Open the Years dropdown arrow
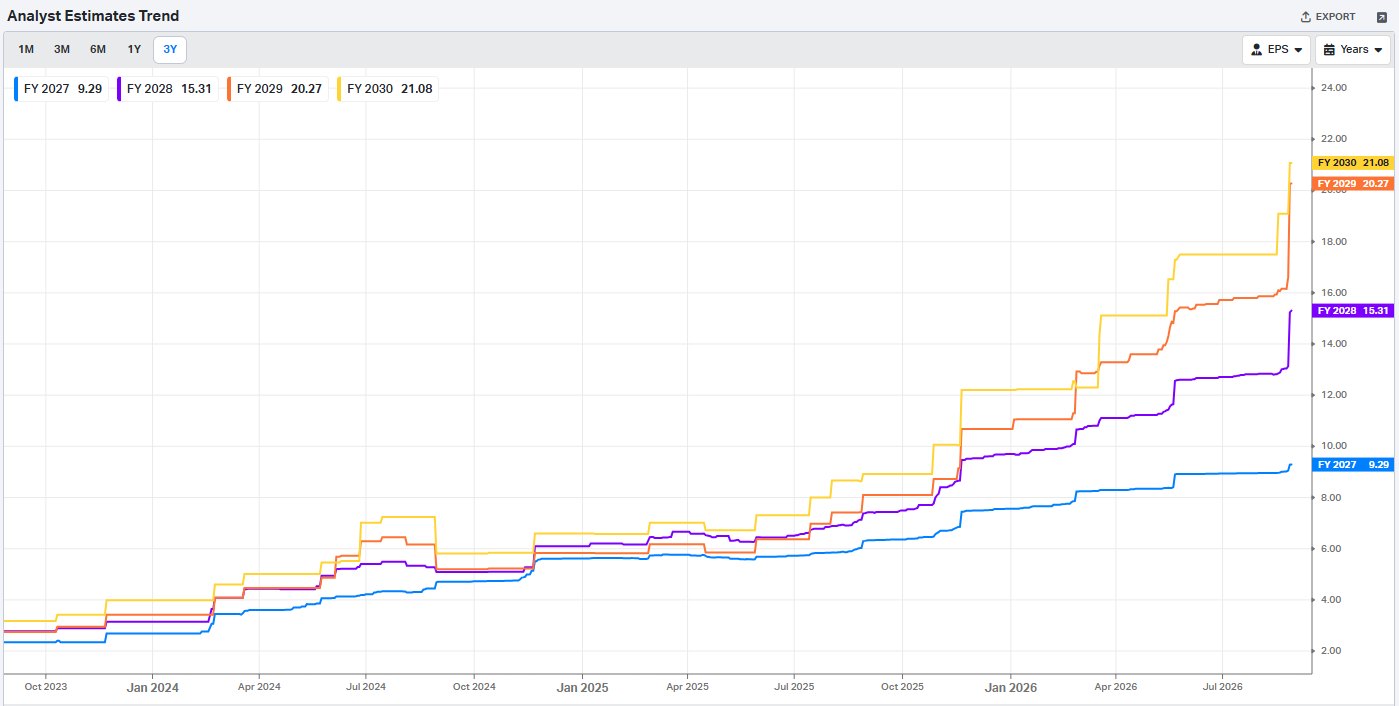Screen dimensions: 1399x706 (x=1378, y=50)
